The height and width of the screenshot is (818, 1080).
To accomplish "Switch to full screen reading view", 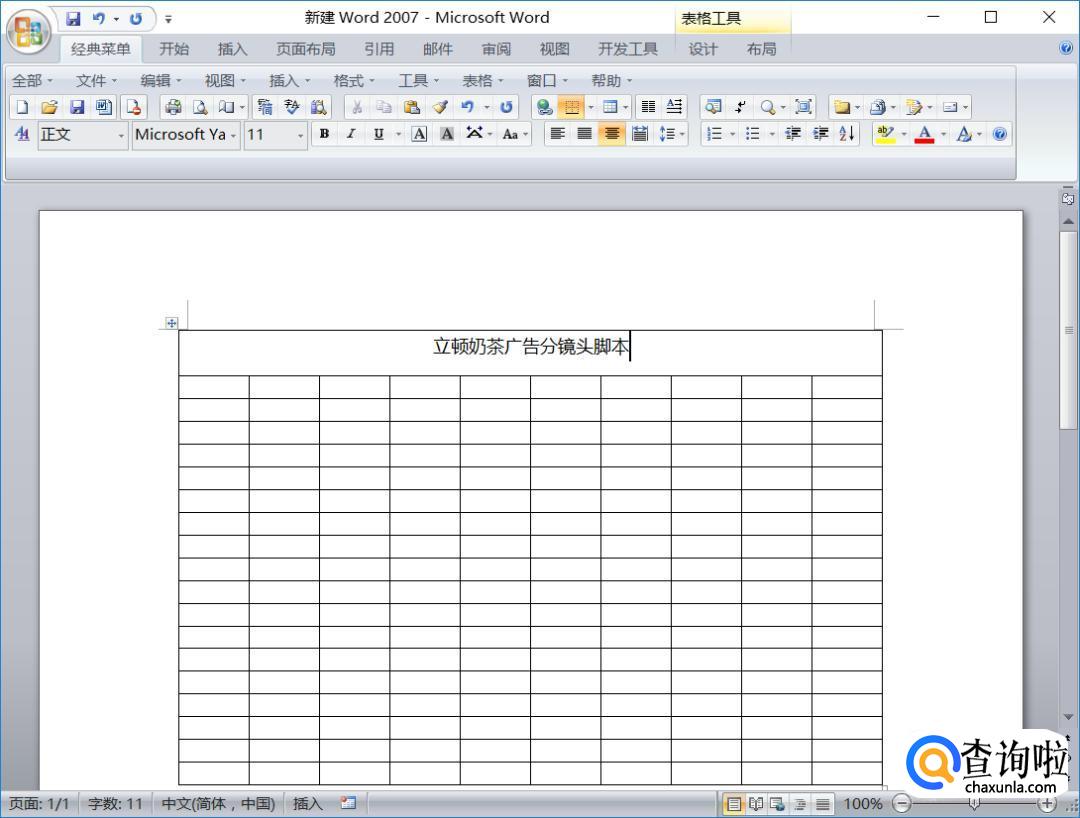I will point(756,804).
